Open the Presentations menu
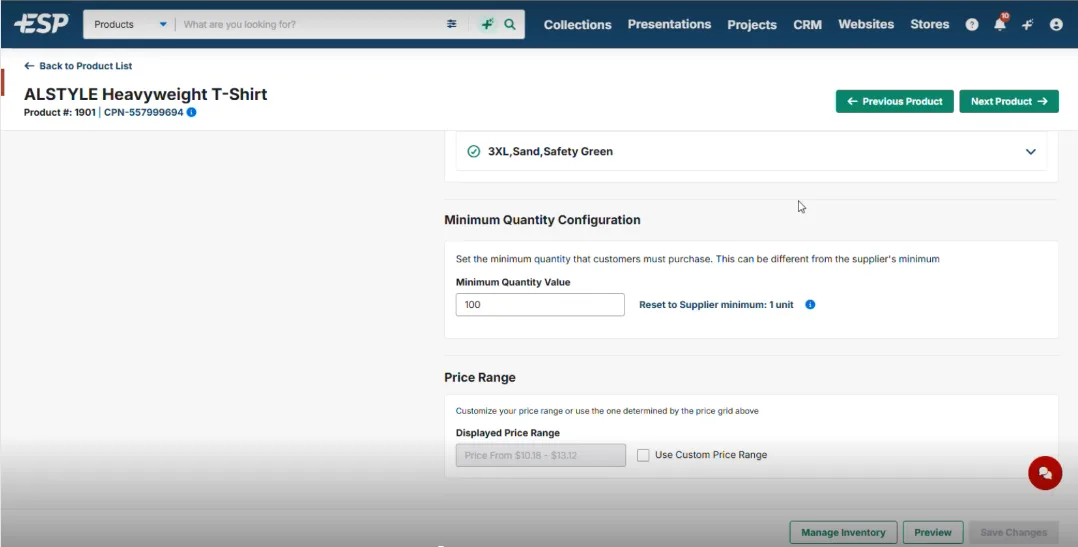 point(669,24)
